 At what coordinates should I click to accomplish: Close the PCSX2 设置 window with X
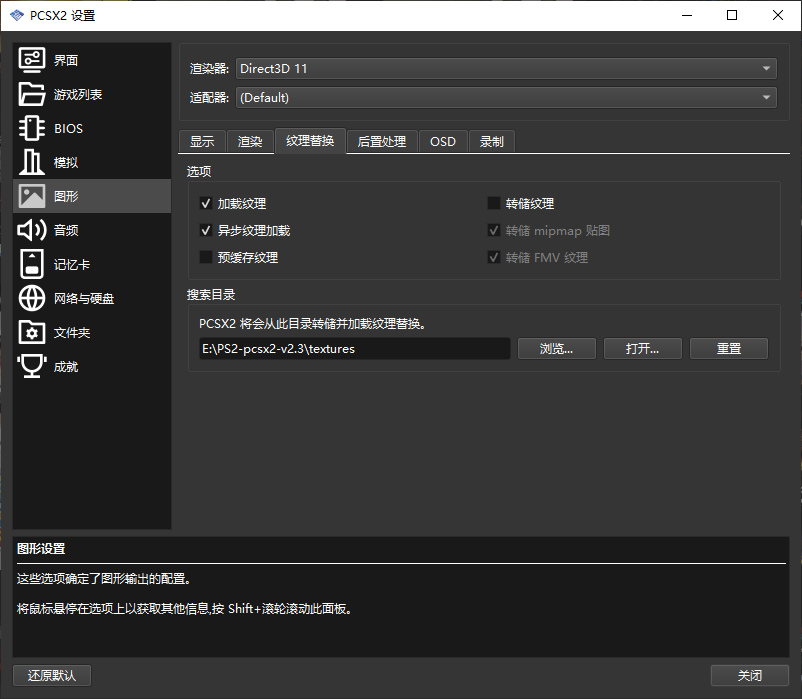[x=777, y=15]
